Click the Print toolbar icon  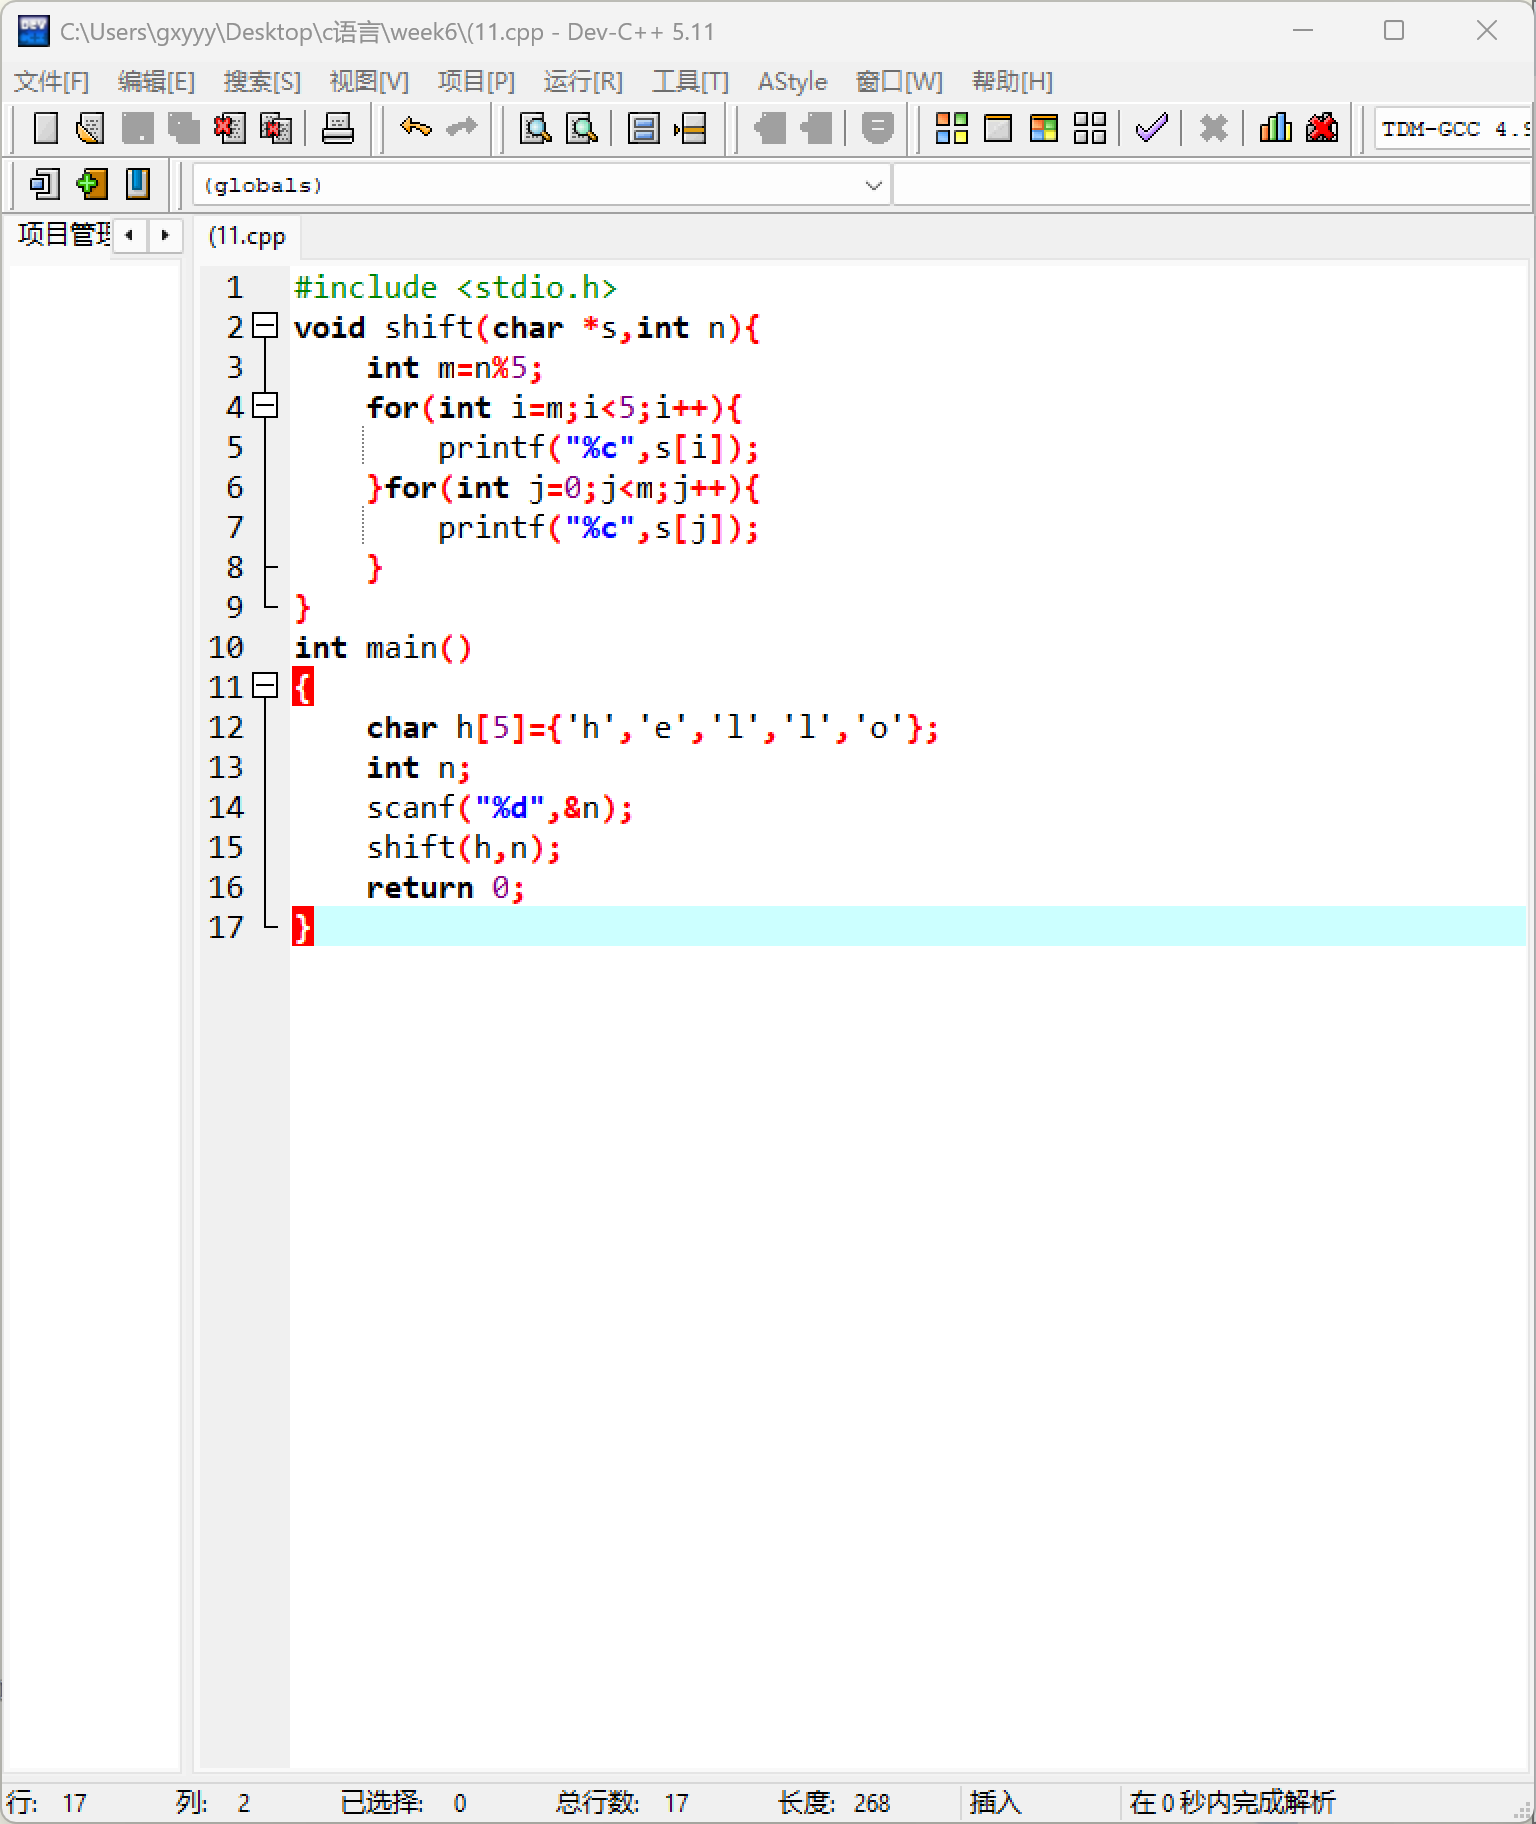point(338,128)
